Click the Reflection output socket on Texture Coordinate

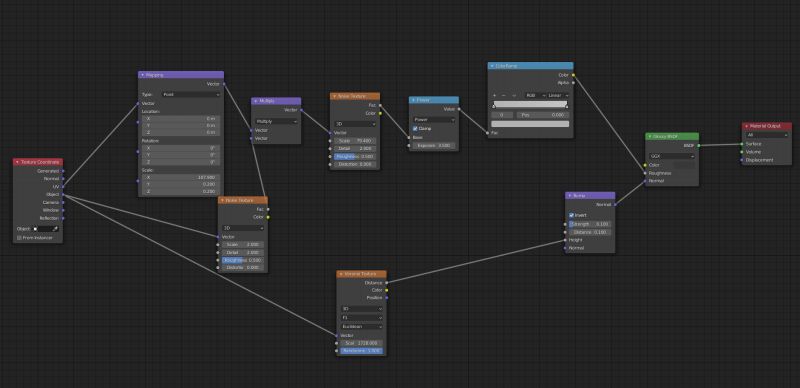(63, 219)
